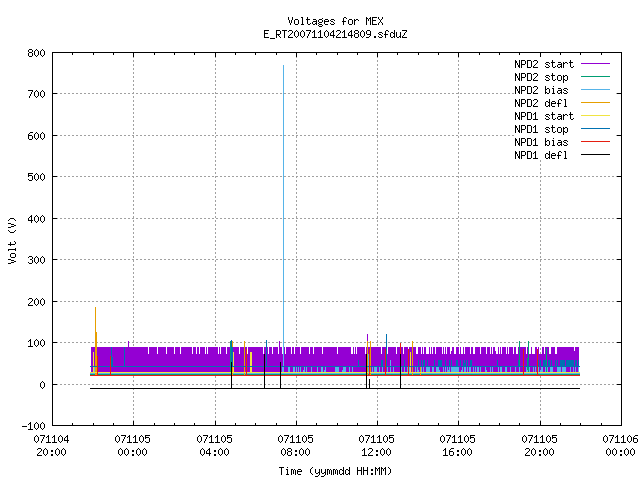The height and width of the screenshot is (480, 640).
Task: Click the NPD2 defl orange legend line
Action: click(x=595, y=103)
